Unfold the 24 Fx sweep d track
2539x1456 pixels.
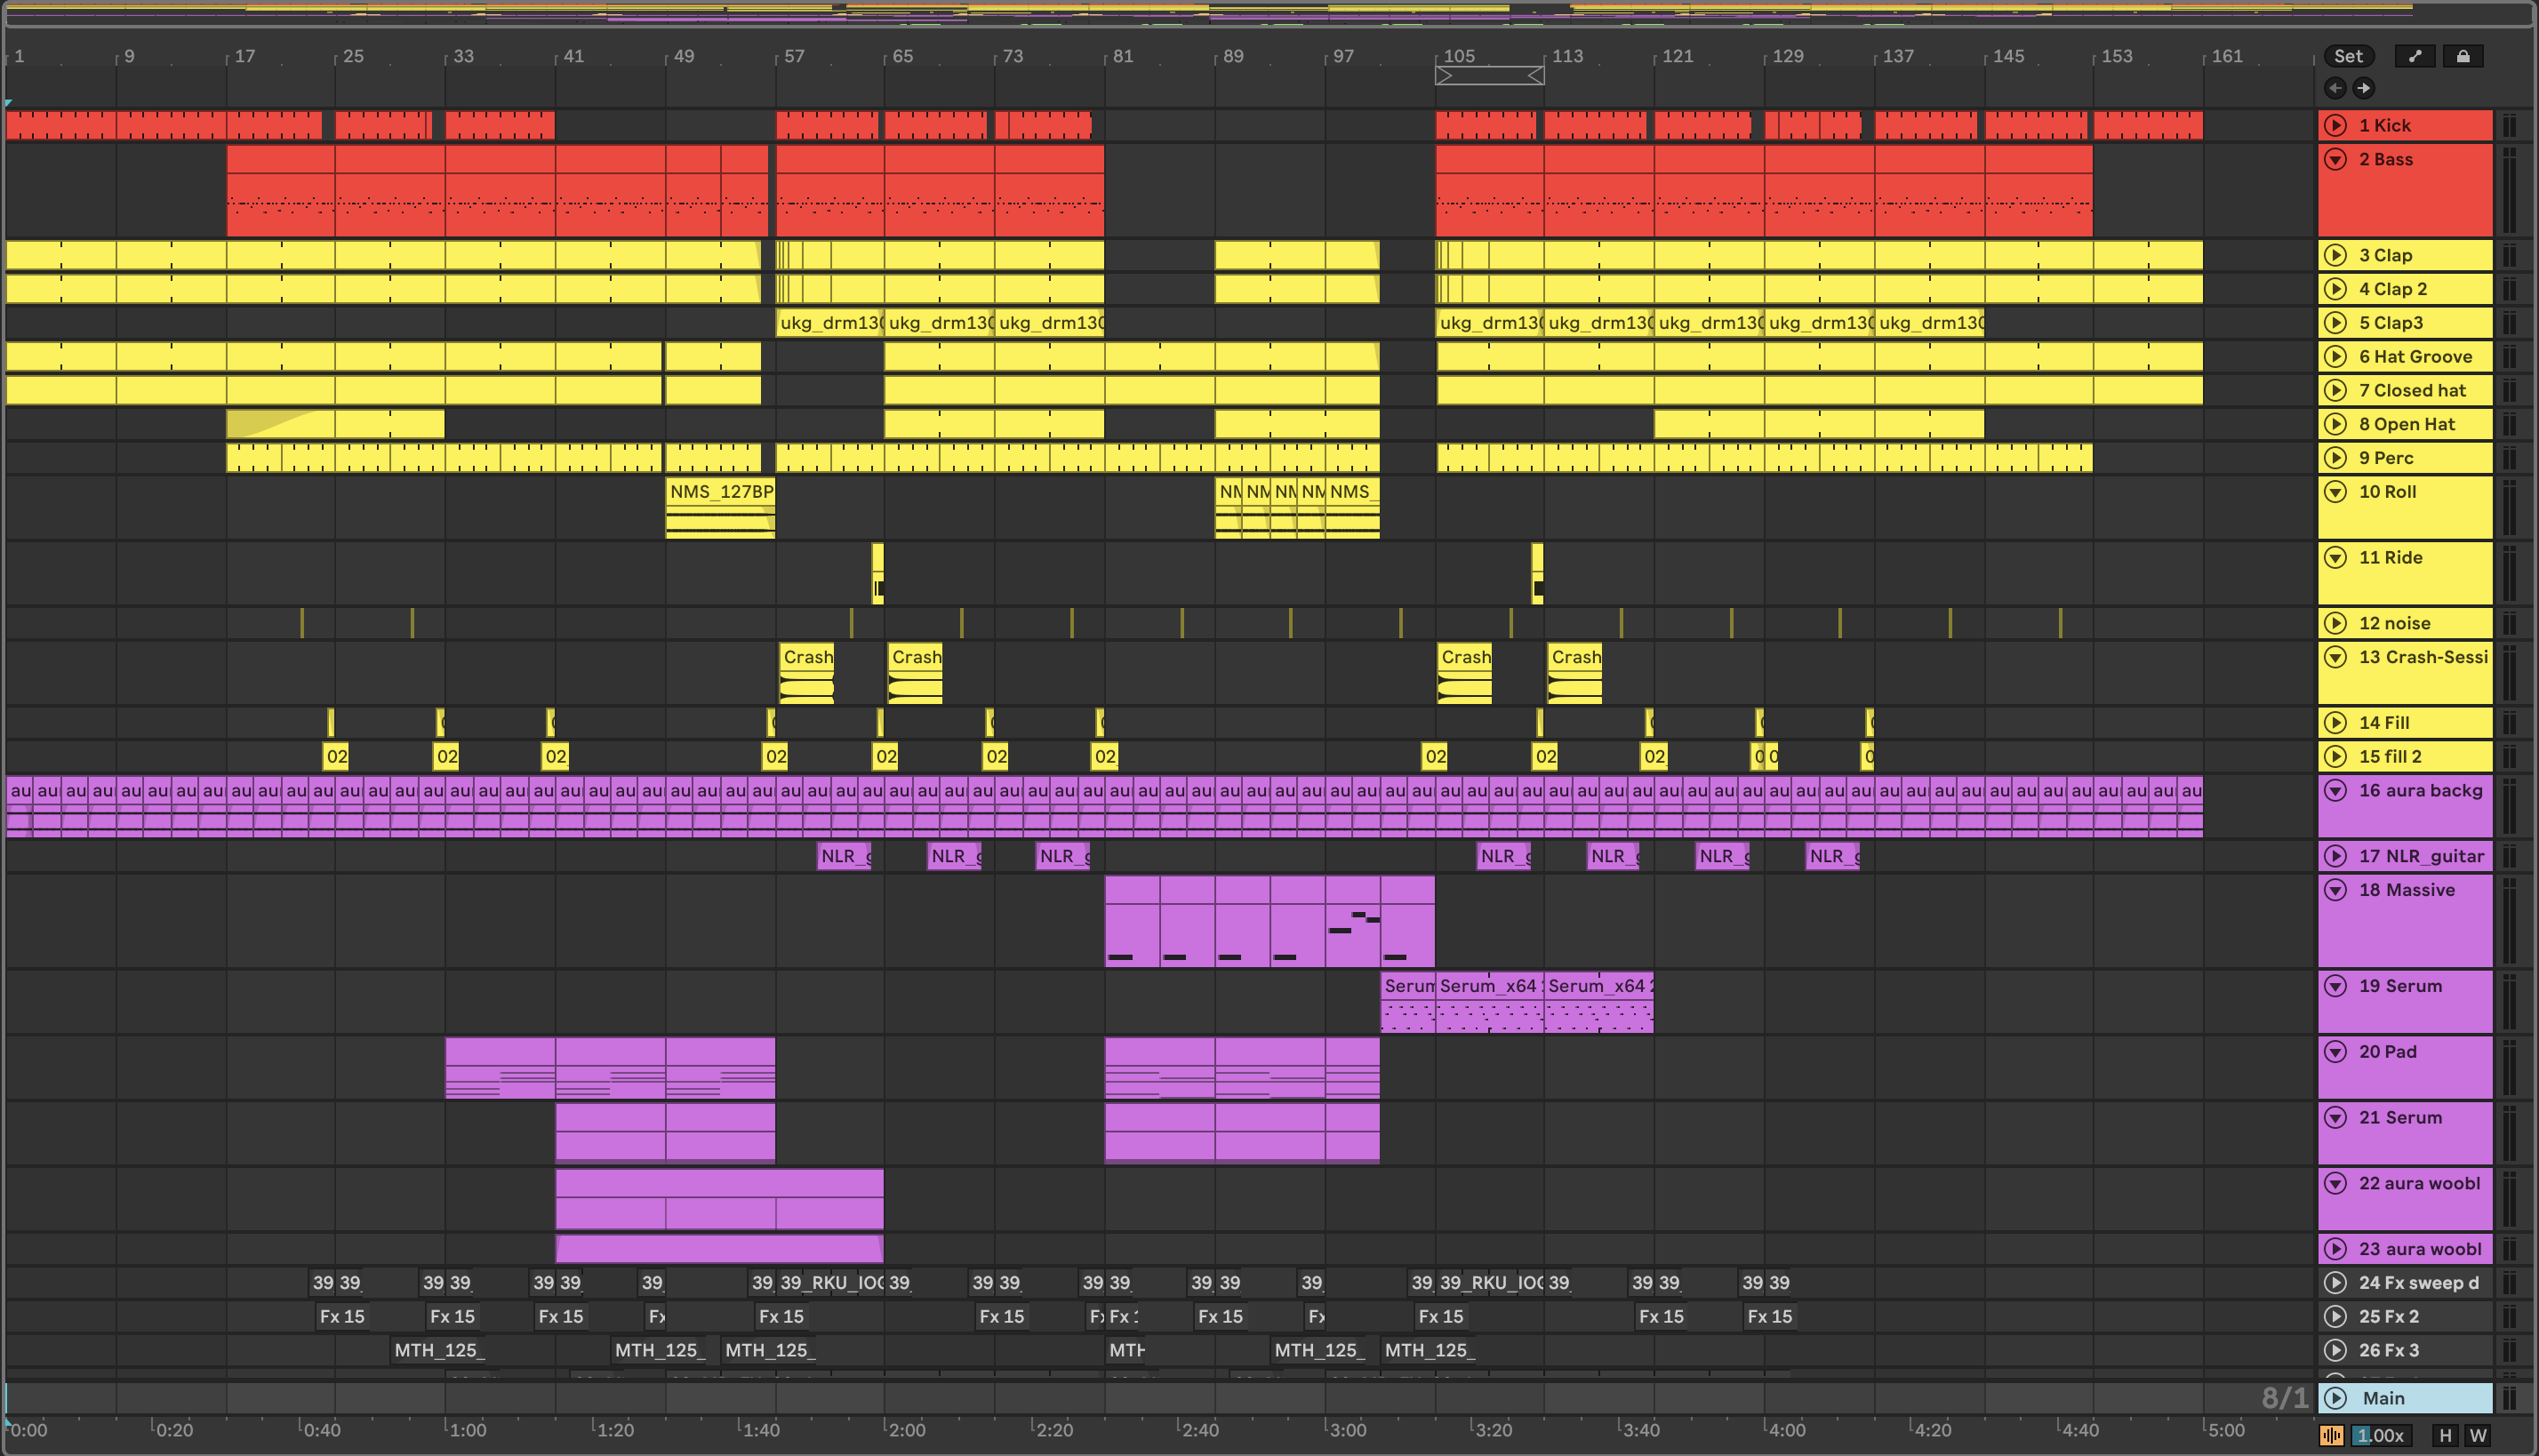(x=2336, y=1282)
